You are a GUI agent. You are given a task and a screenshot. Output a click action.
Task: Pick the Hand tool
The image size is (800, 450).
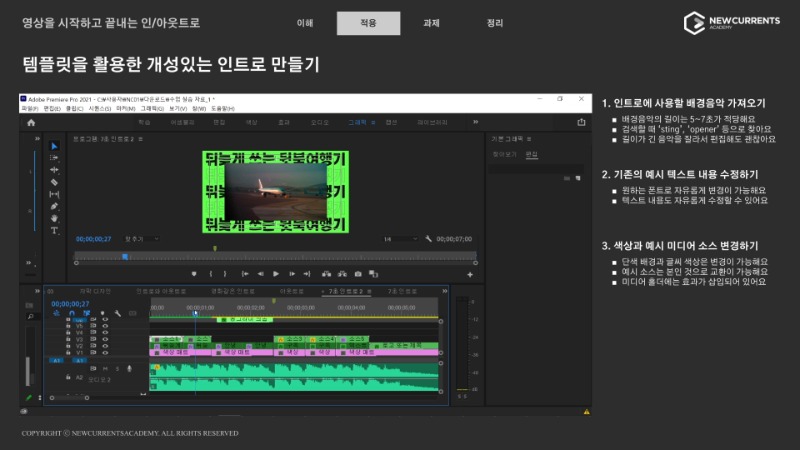pos(55,218)
